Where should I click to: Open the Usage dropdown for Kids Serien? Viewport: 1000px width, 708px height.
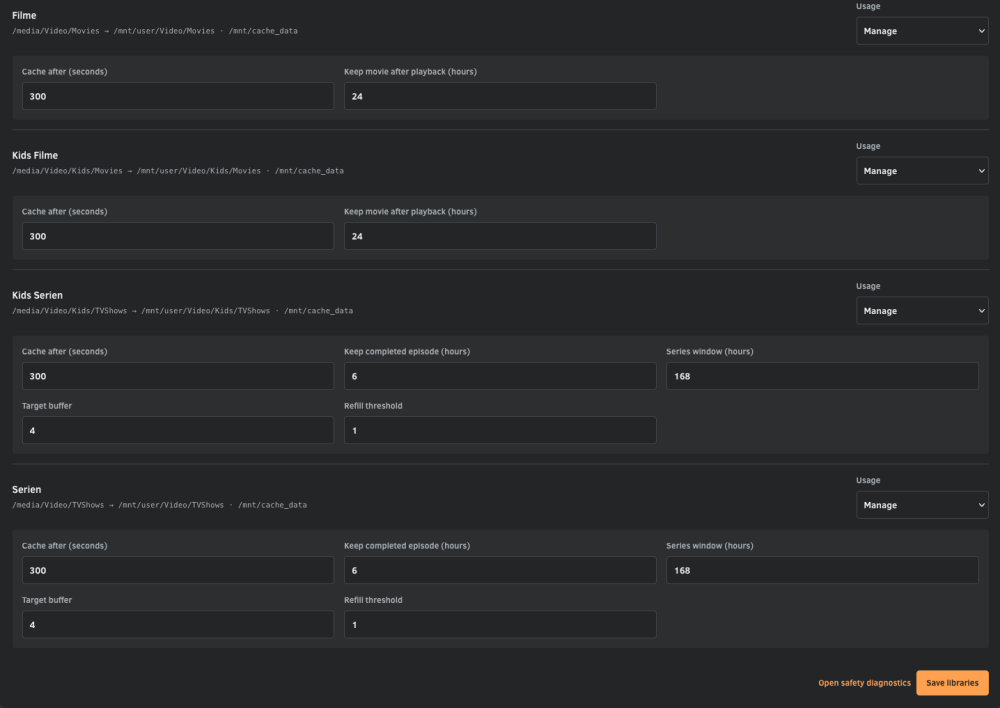[922, 311]
